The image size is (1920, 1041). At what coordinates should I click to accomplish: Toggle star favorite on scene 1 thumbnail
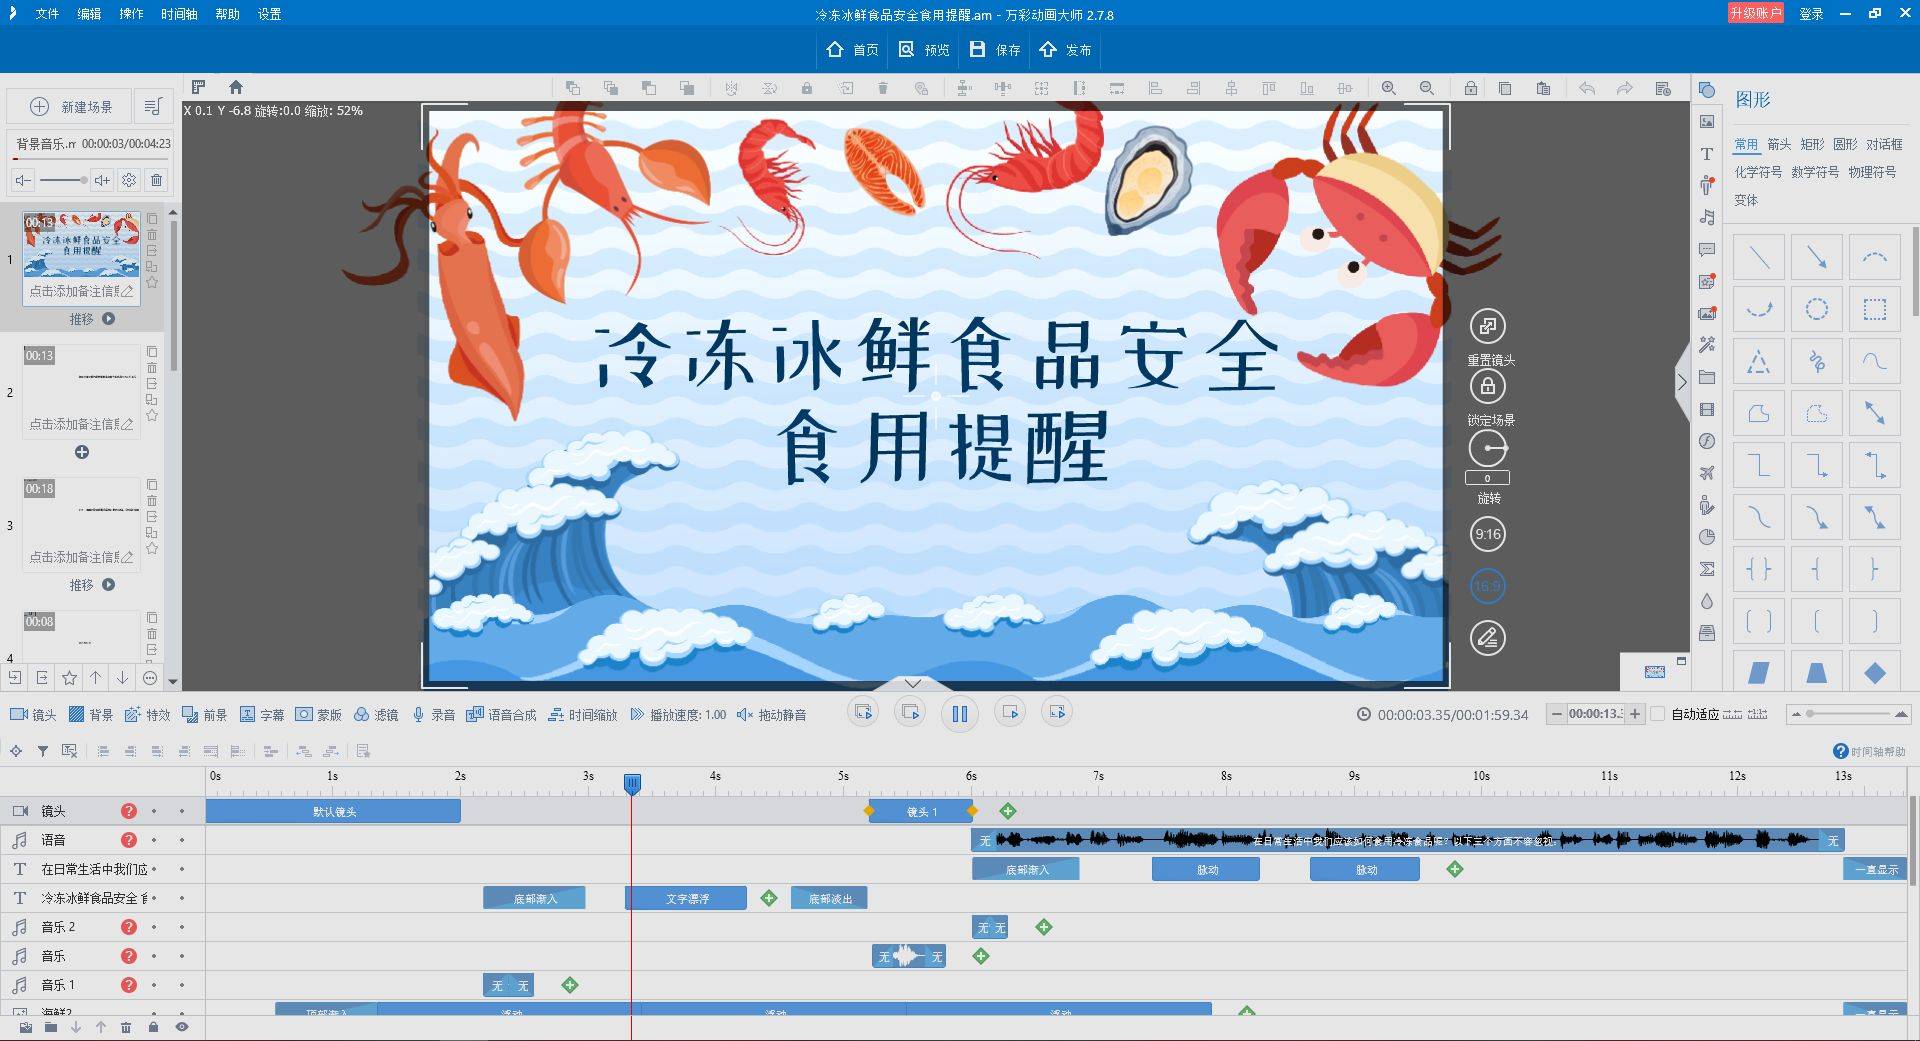point(152,282)
